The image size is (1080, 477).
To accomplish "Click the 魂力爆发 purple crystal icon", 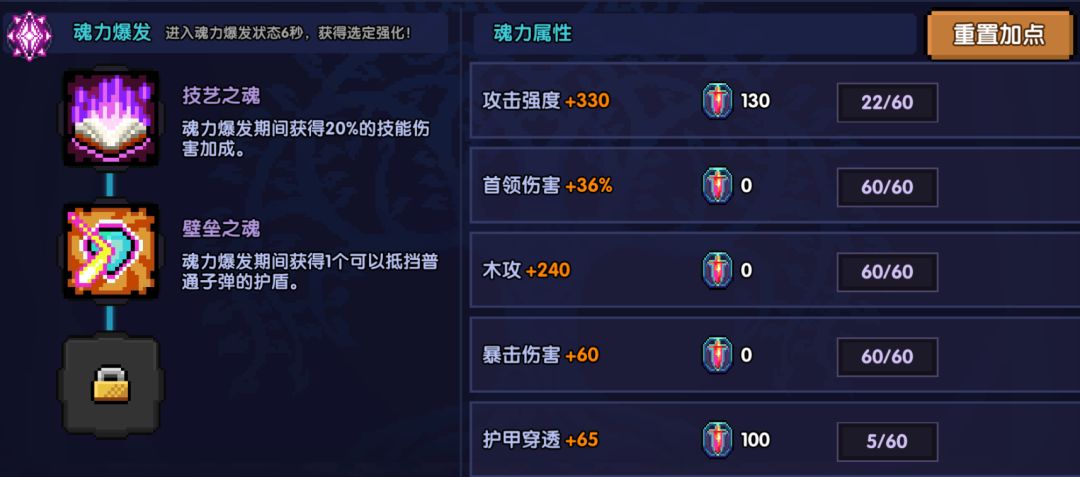I will (x=29, y=35).
